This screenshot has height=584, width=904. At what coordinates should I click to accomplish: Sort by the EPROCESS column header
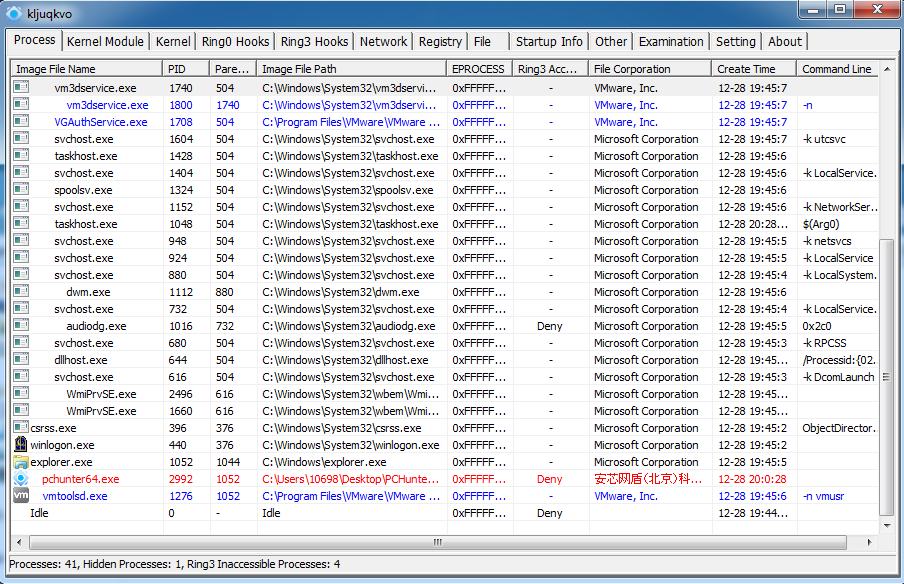pyautogui.click(x=480, y=69)
